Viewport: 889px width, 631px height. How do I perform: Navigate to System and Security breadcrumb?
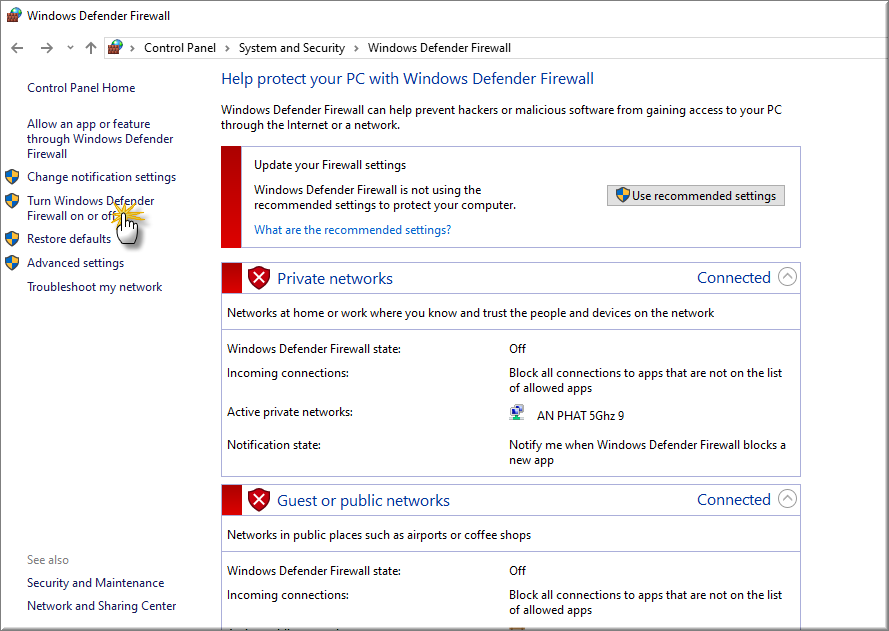tap(291, 48)
